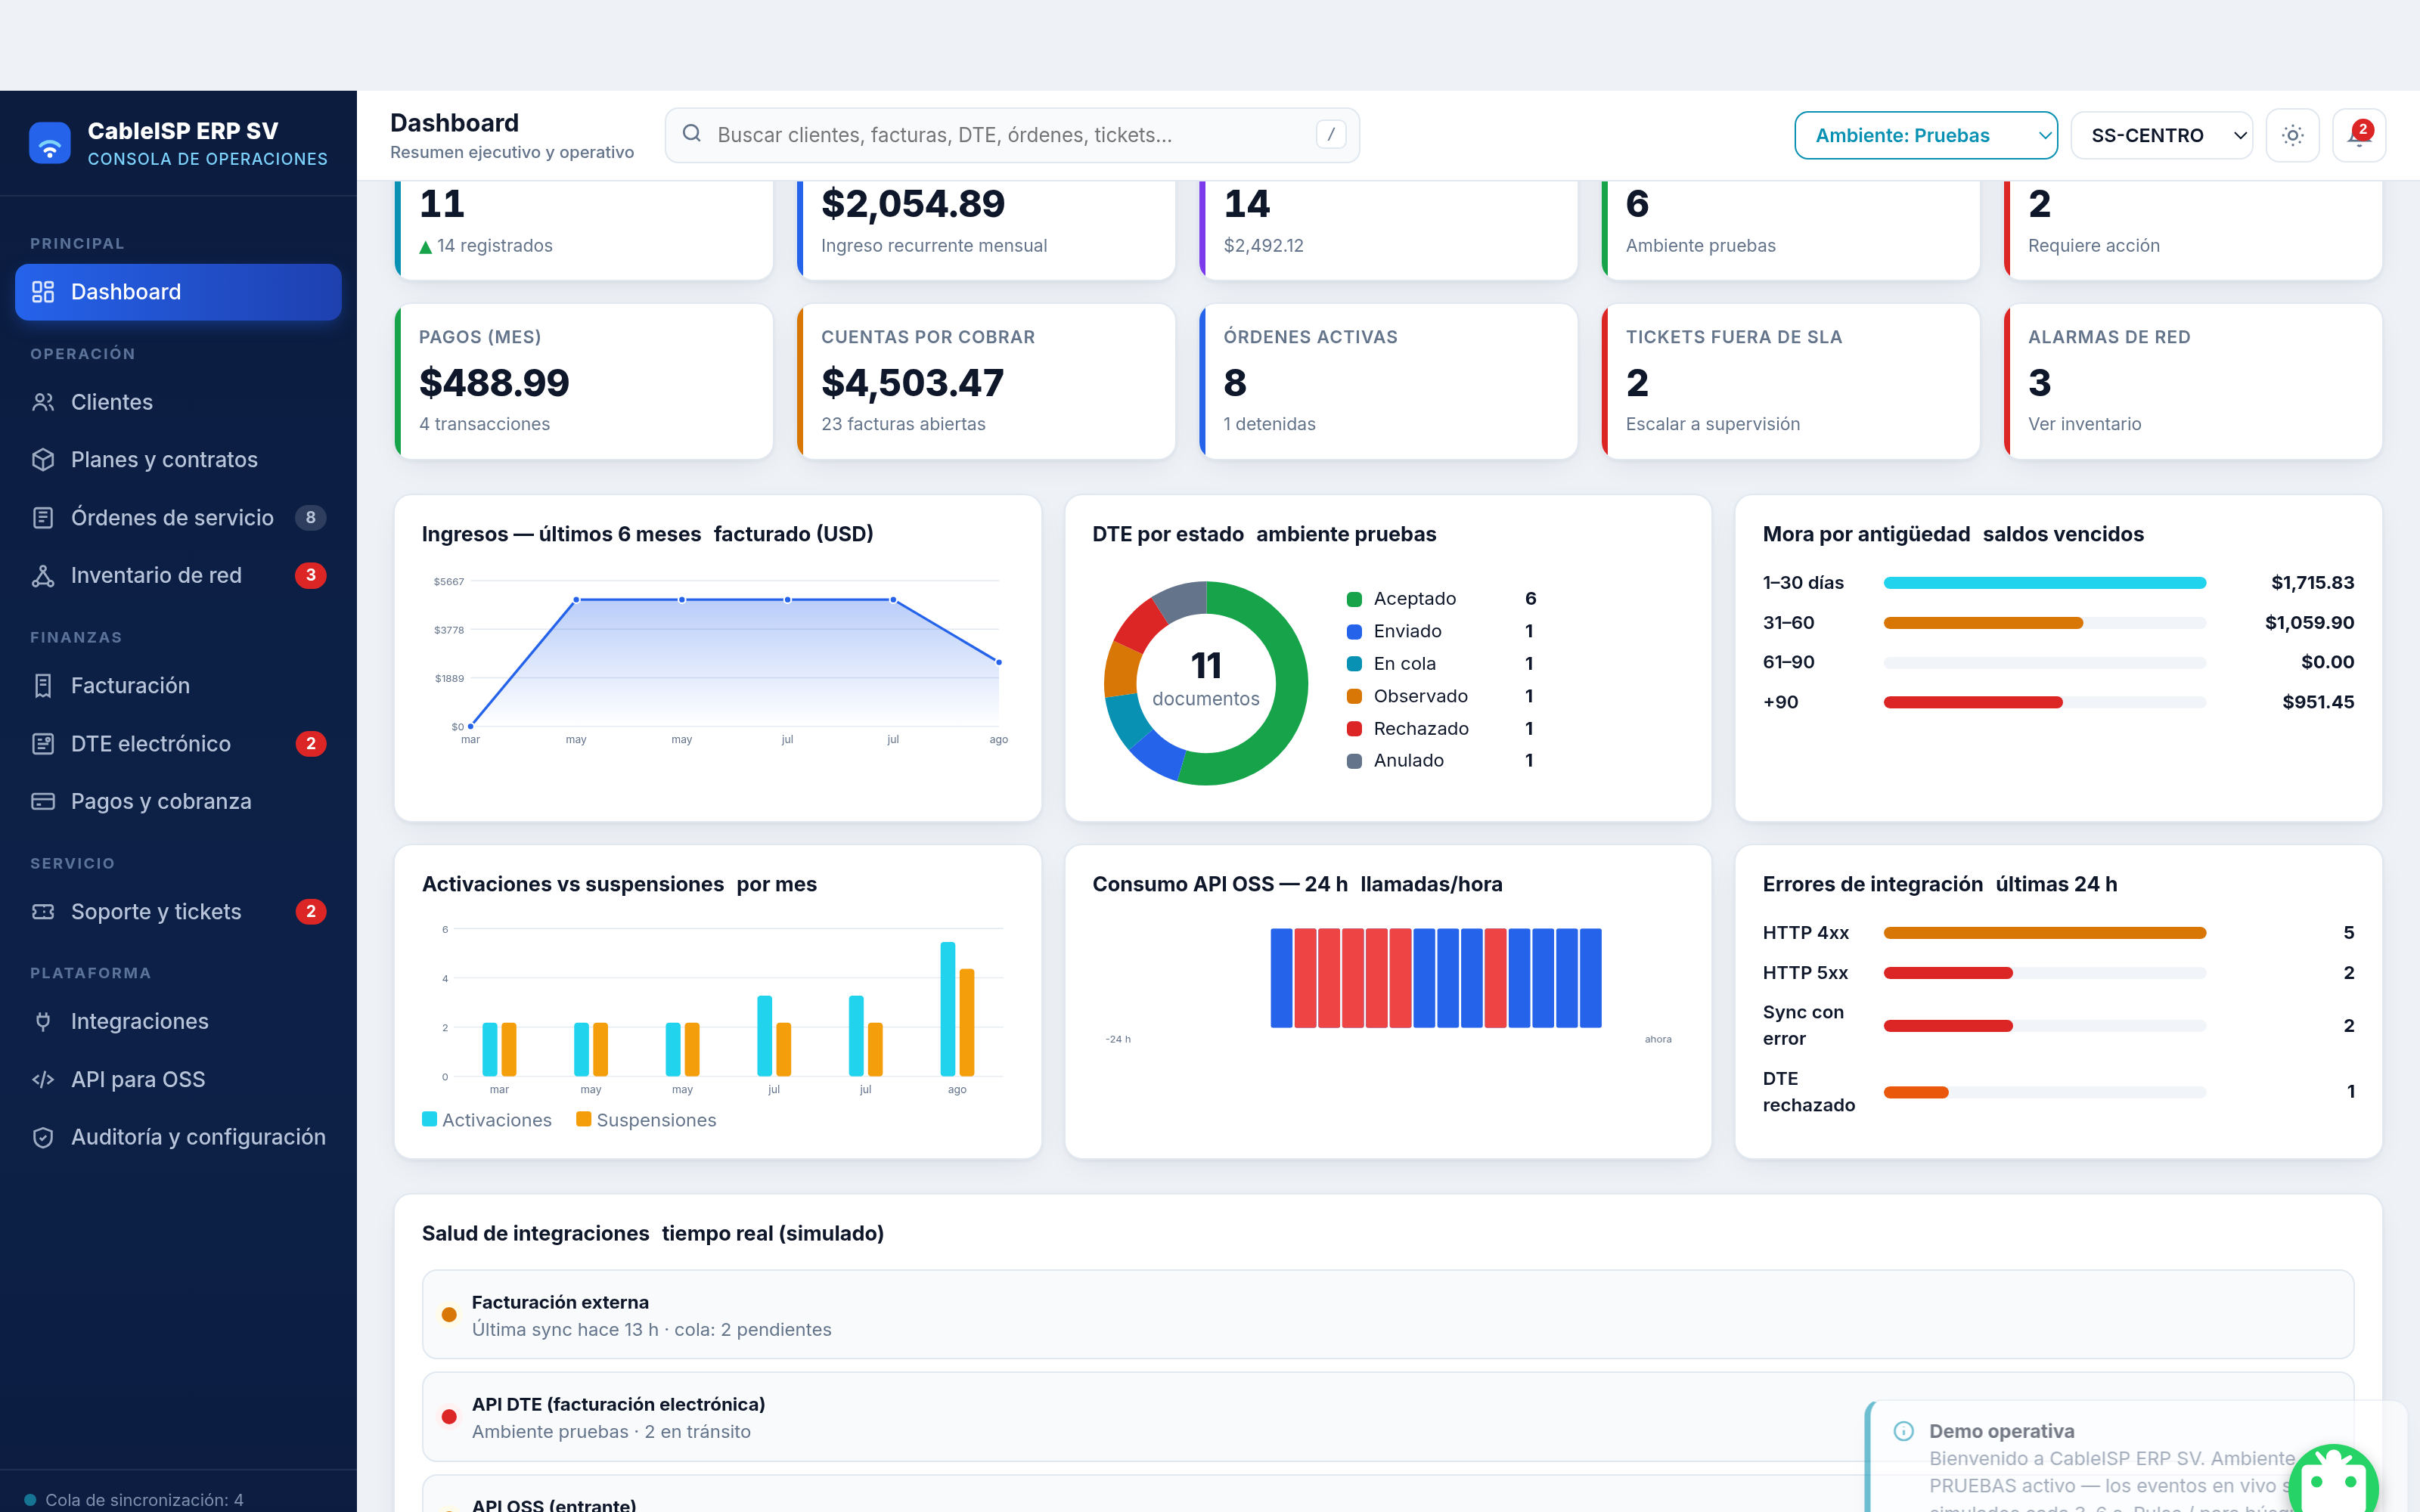Select the Facturación externa integration row
The width and height of the screenshot is (2420, 1512).
pos(1388,1314)
